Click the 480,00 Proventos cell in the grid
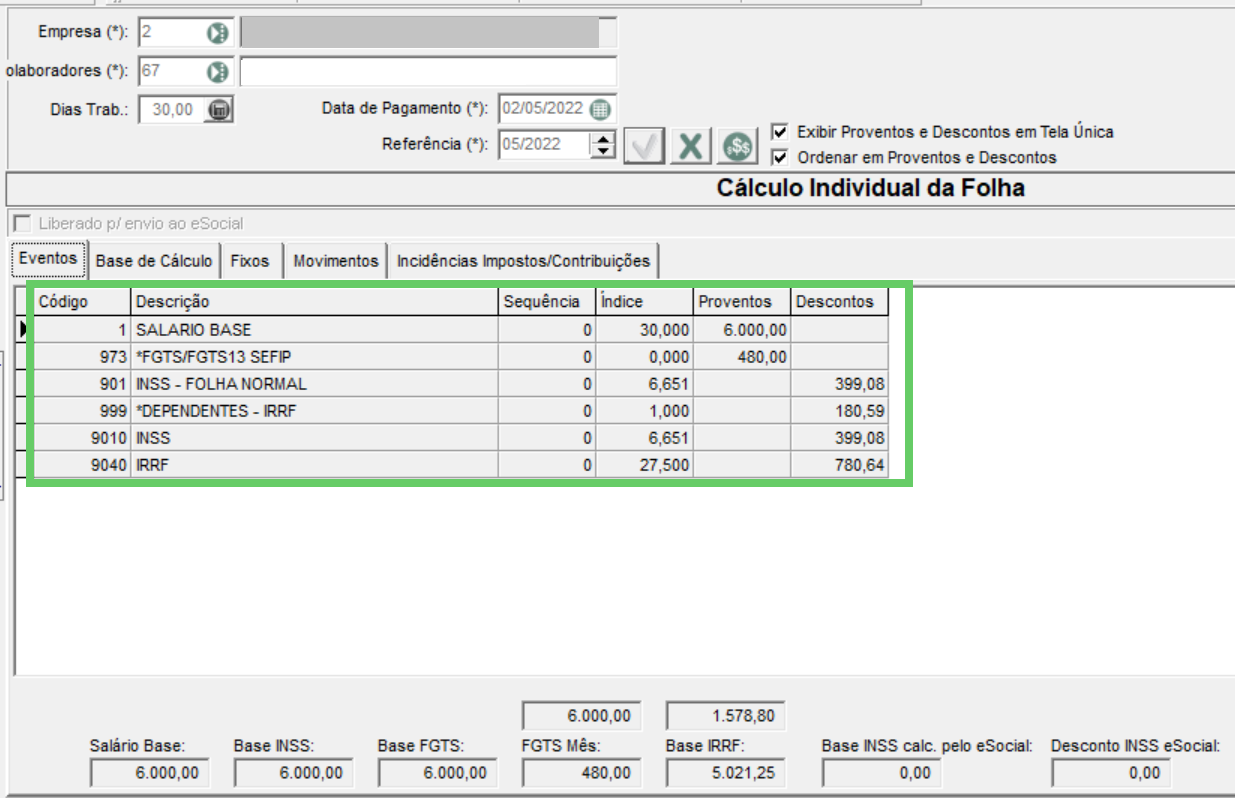The image size is (1235, 798). (x=742, y=356)
